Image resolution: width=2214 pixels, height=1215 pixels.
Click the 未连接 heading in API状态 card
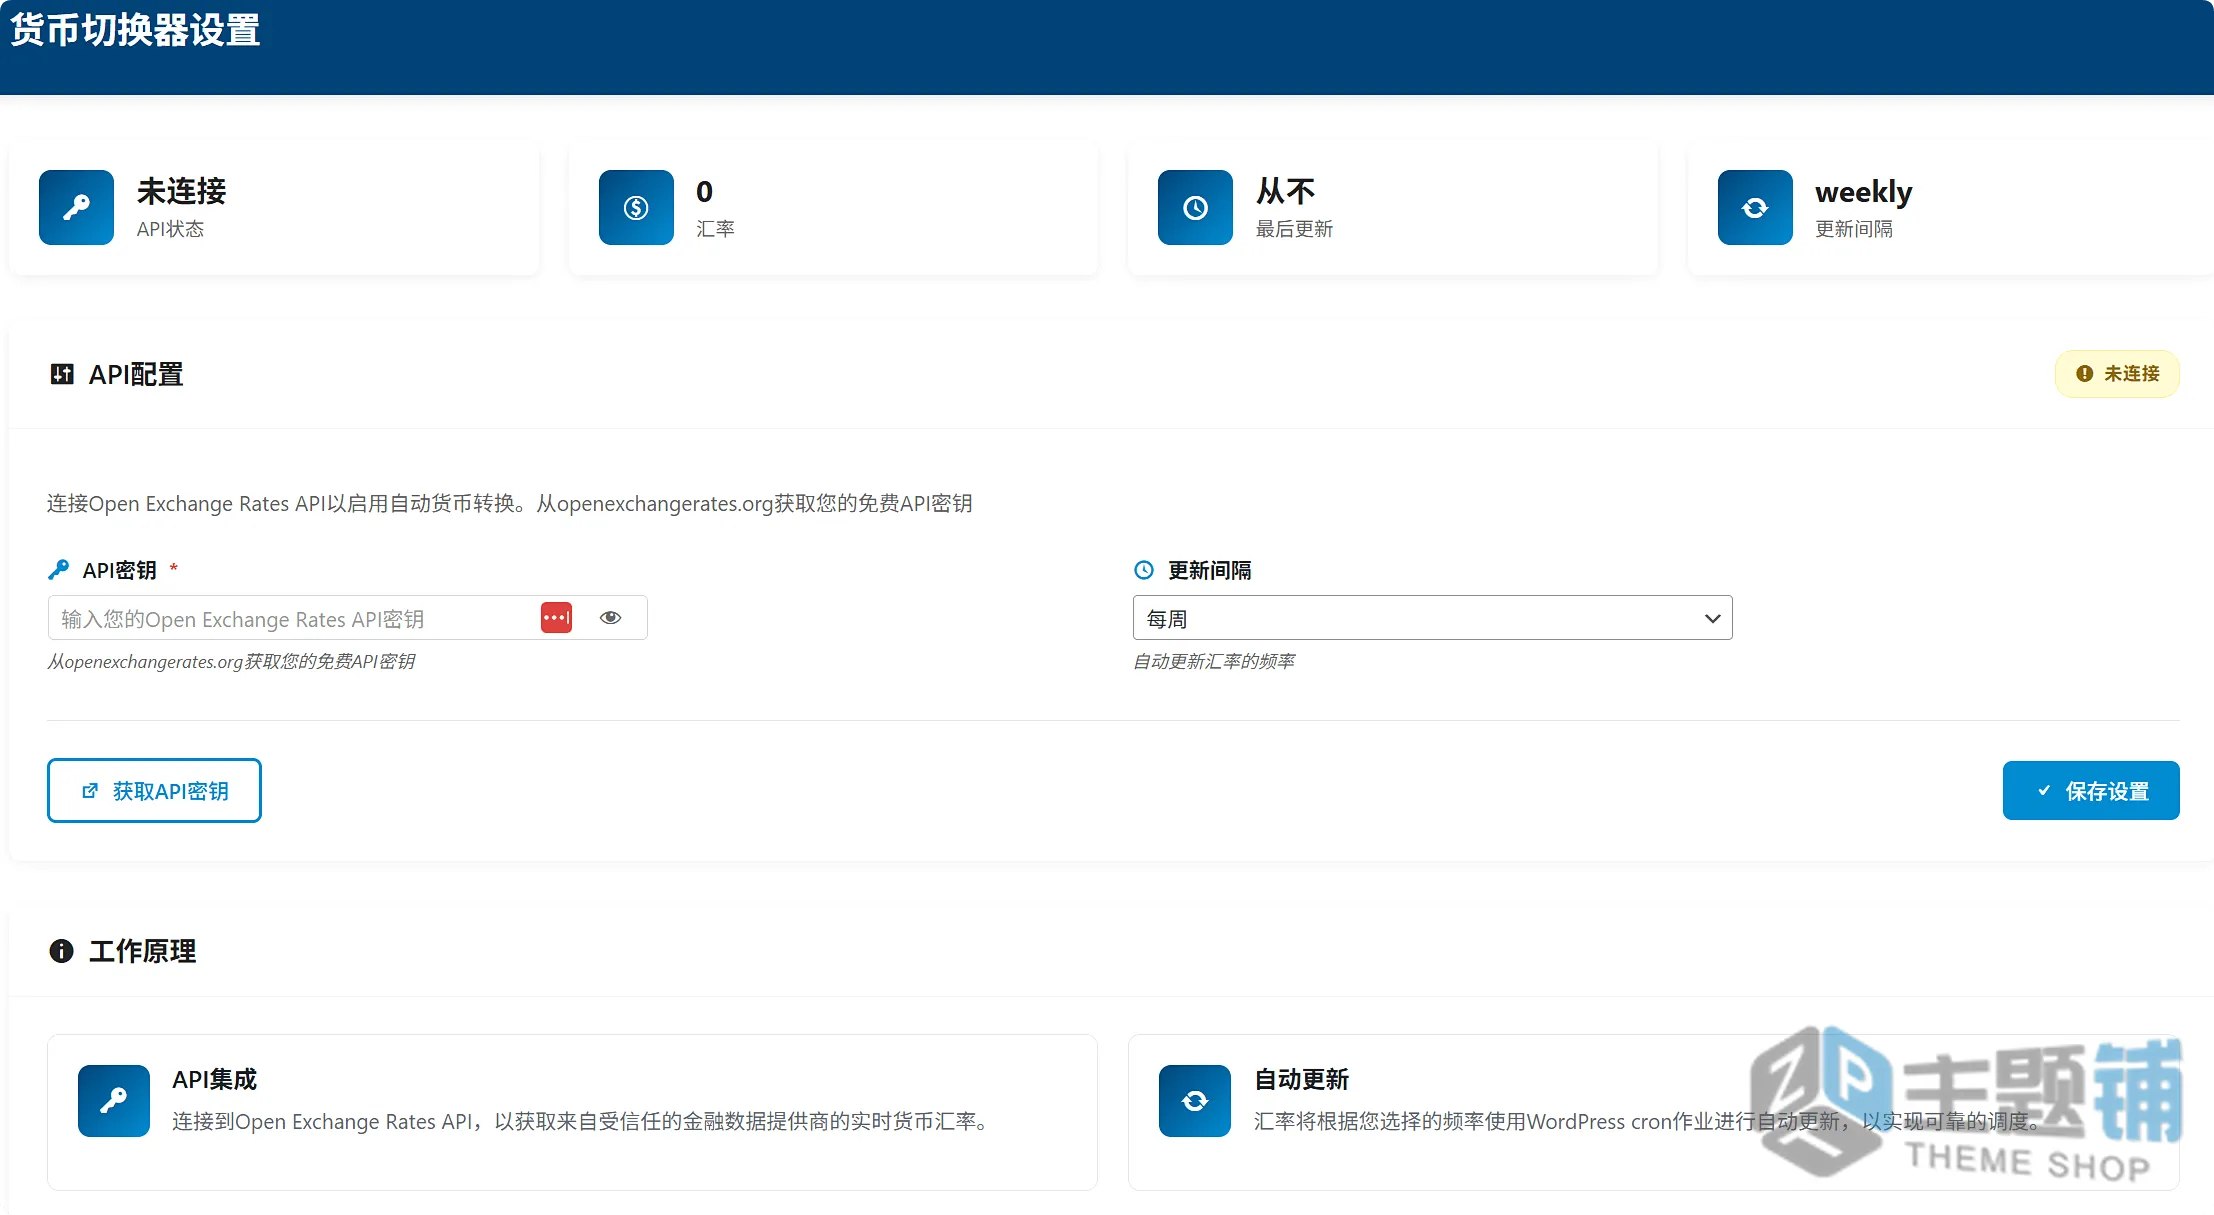point(181,191)
